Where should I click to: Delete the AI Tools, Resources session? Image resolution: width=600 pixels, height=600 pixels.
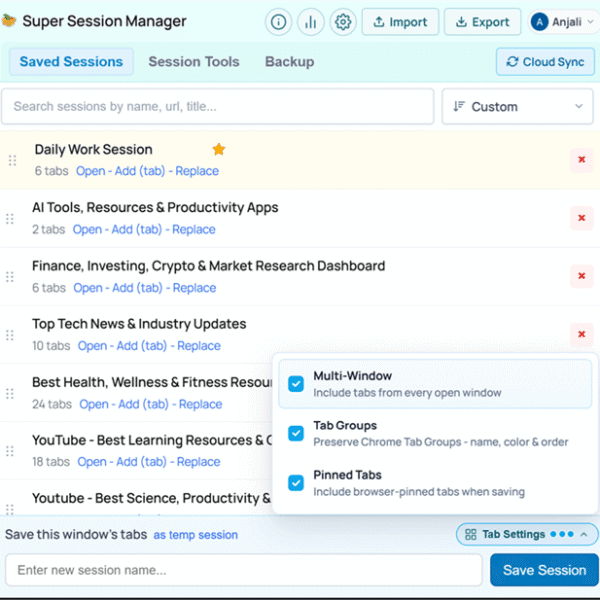click(581, 218)
